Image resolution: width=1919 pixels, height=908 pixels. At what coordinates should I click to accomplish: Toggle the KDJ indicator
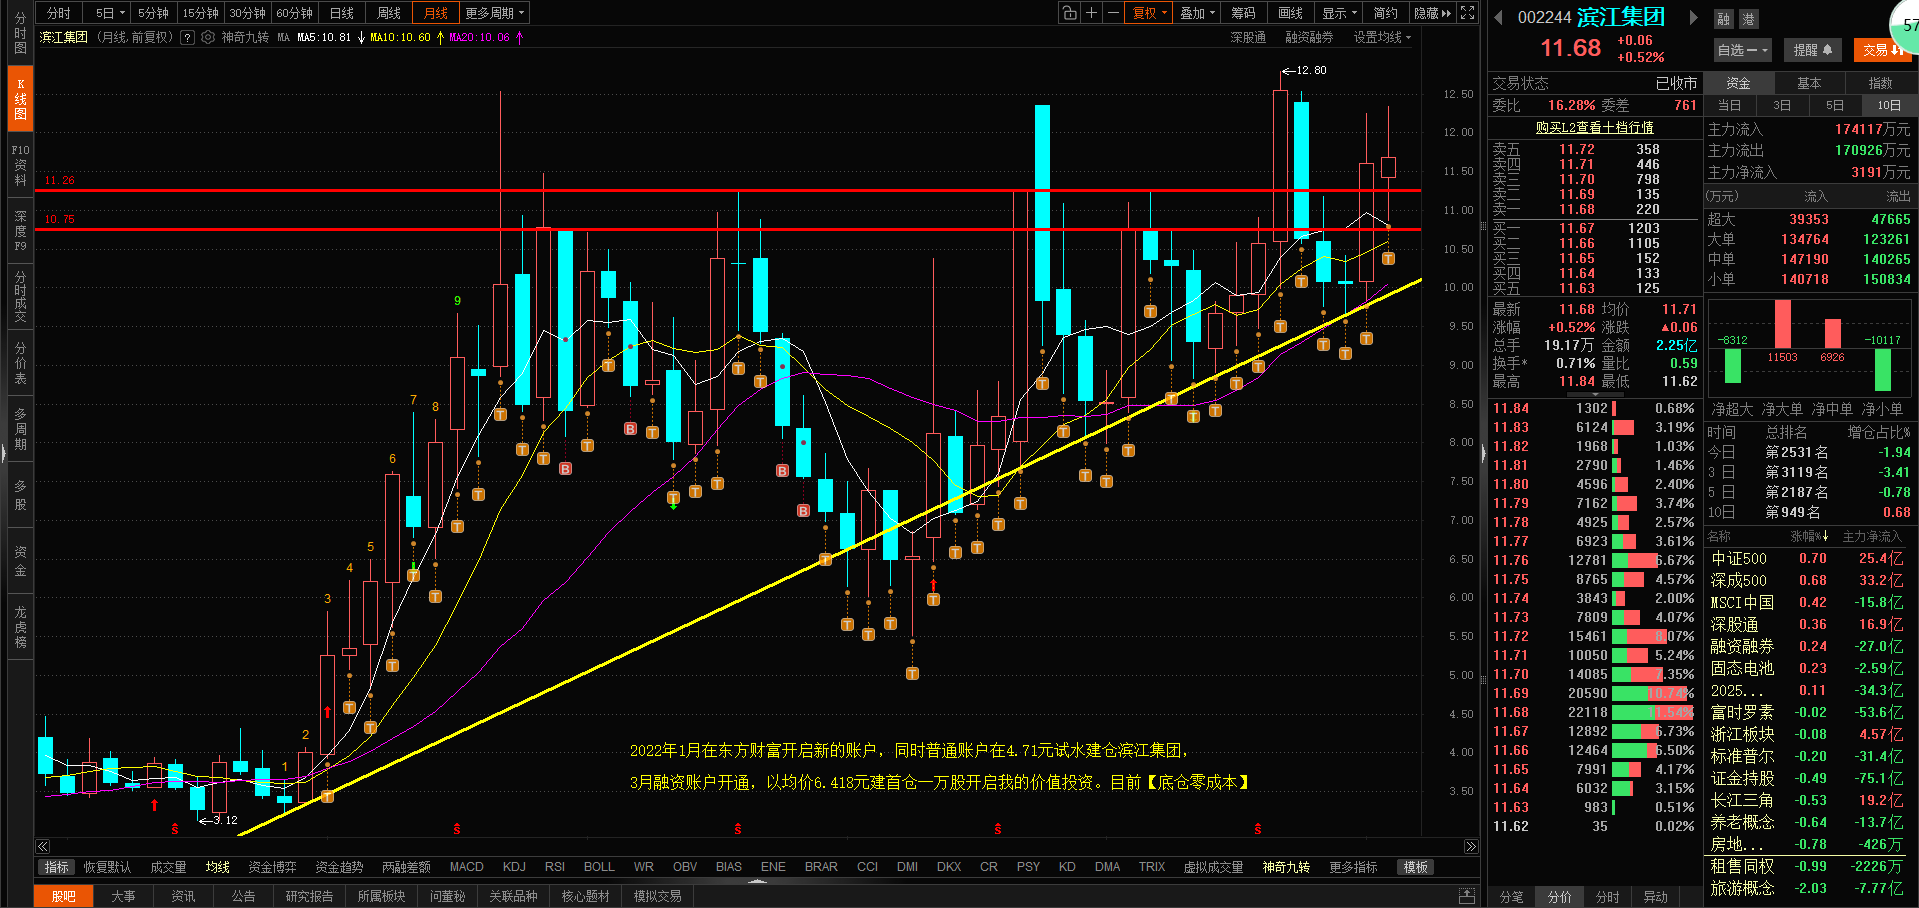point(514,867)
